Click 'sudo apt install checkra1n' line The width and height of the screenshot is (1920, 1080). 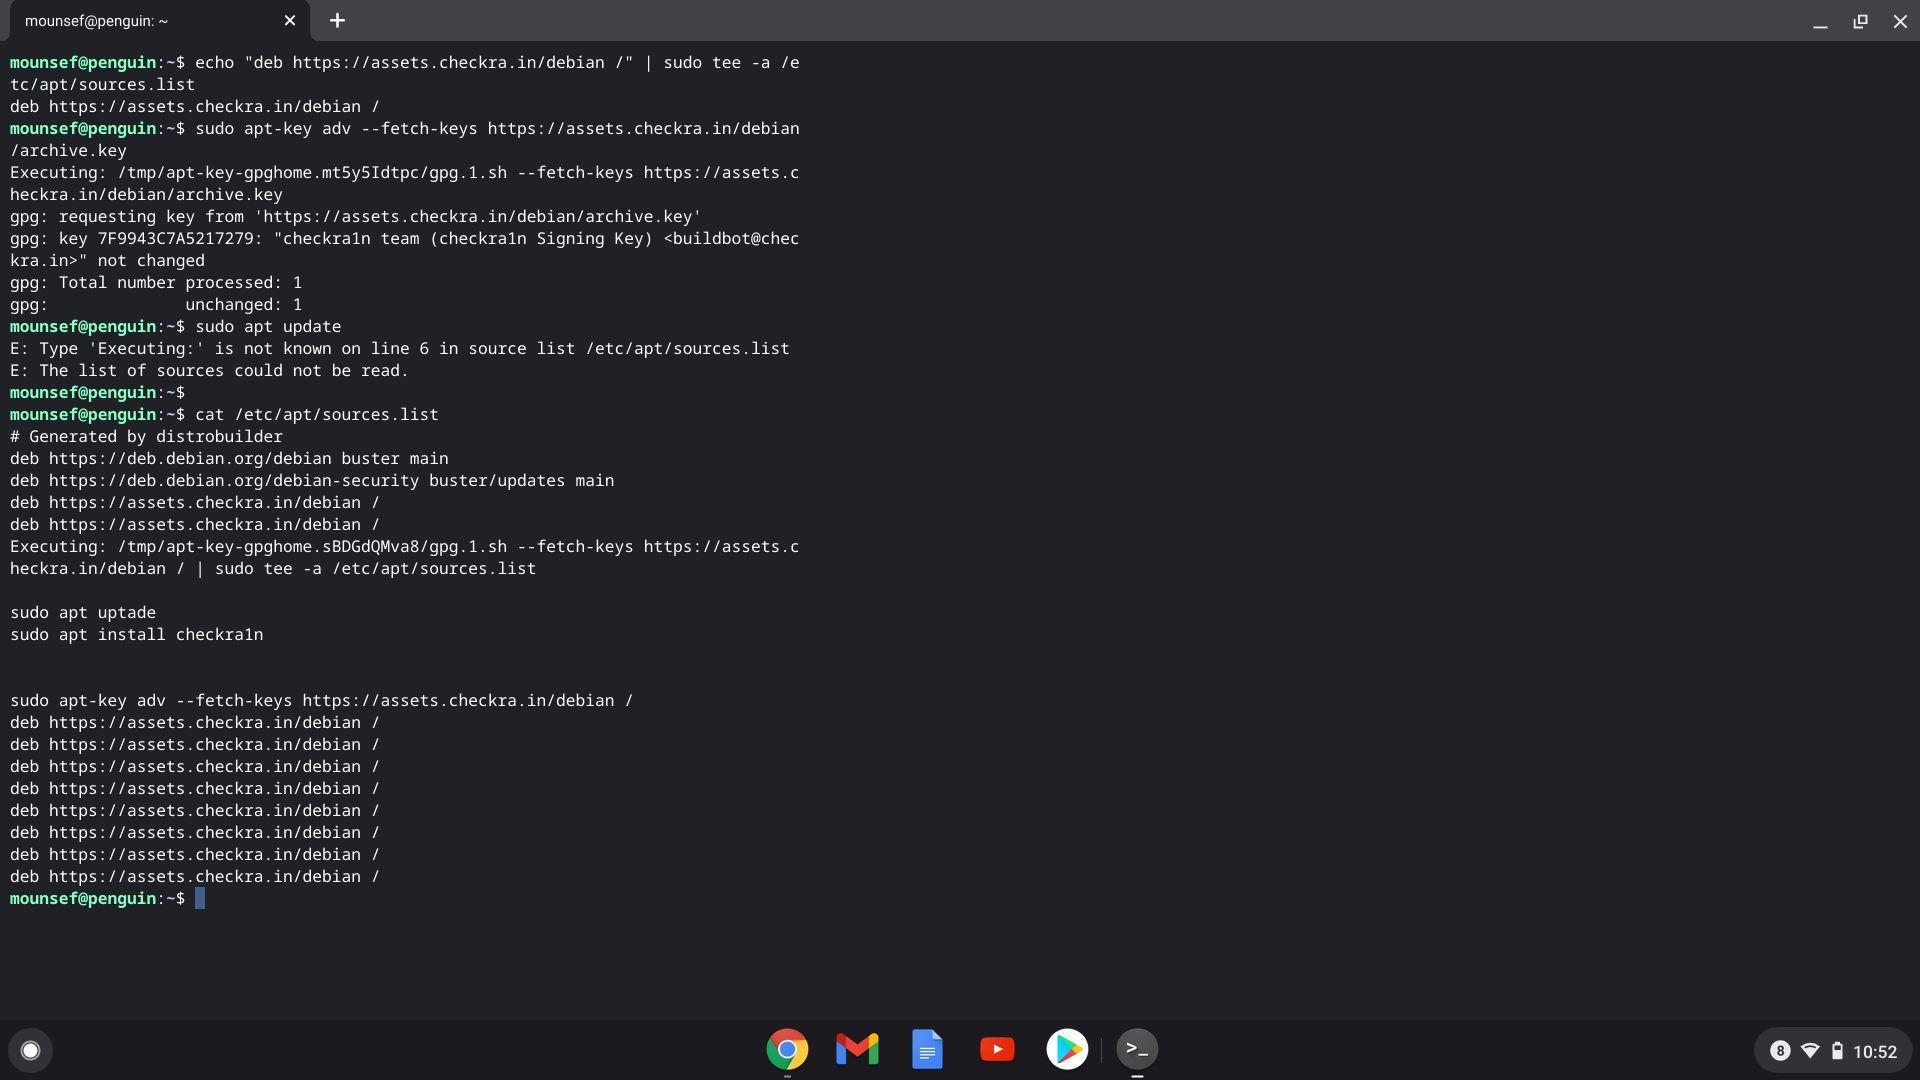click(x=137, y=635)
